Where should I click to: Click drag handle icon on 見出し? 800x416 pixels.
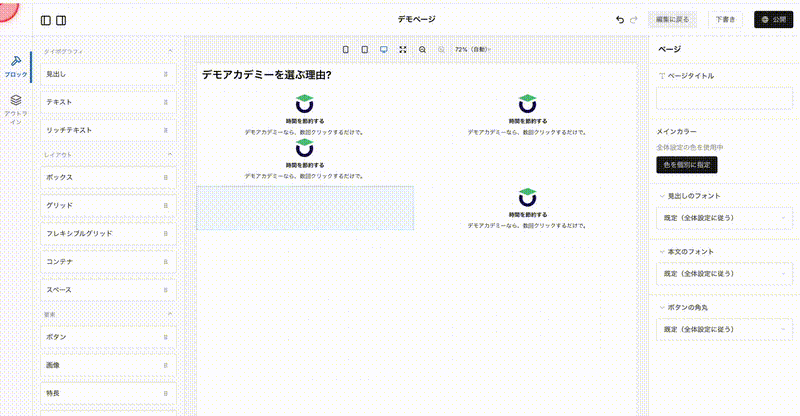165,74
